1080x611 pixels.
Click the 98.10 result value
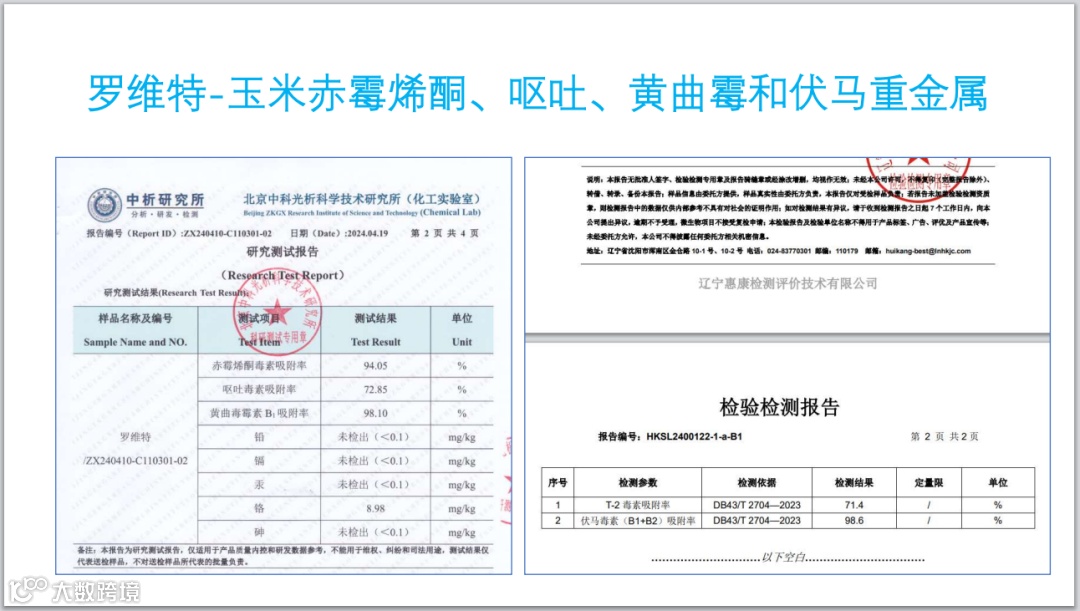tap(375, 413)
